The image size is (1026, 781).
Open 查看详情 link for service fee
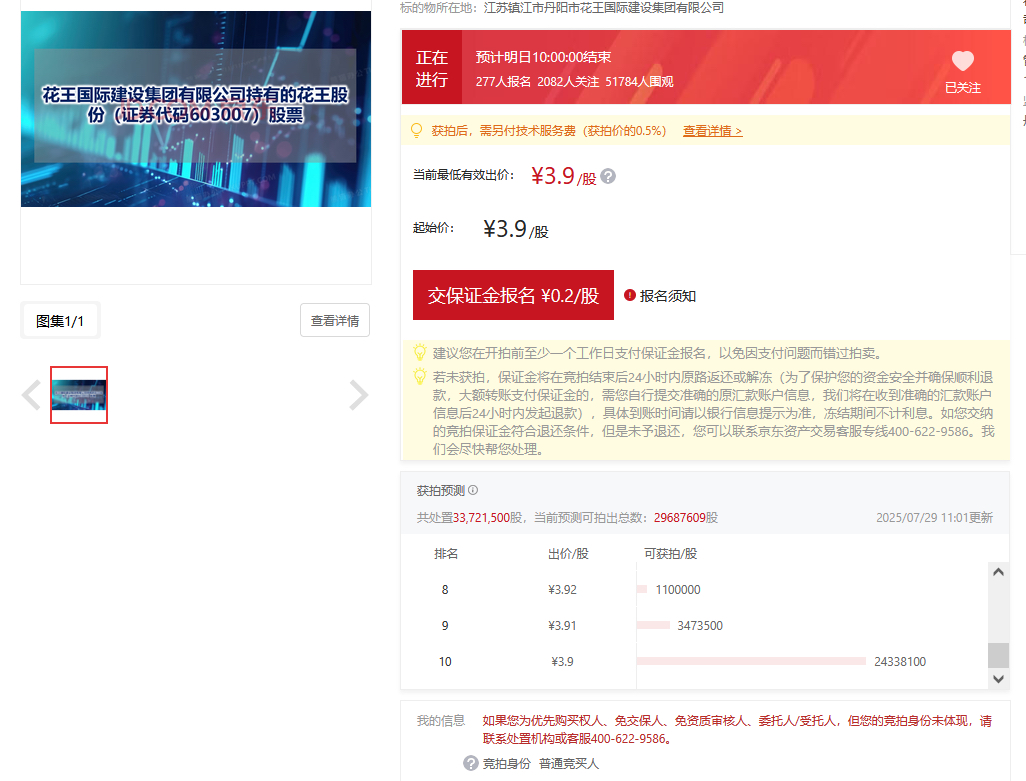click(x=713, y=131)
